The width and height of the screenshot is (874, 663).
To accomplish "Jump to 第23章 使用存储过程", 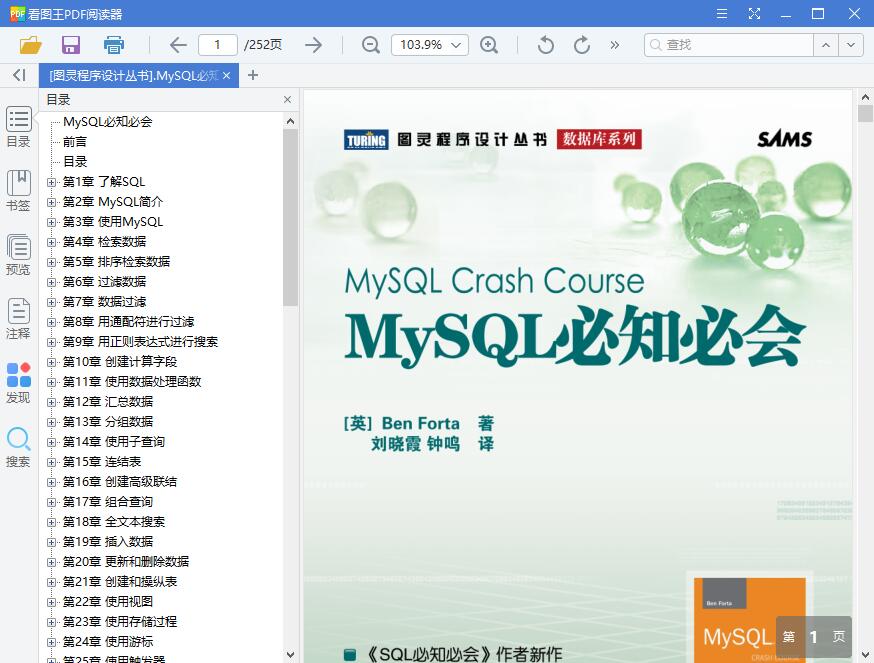I will (x=120, y=622).
